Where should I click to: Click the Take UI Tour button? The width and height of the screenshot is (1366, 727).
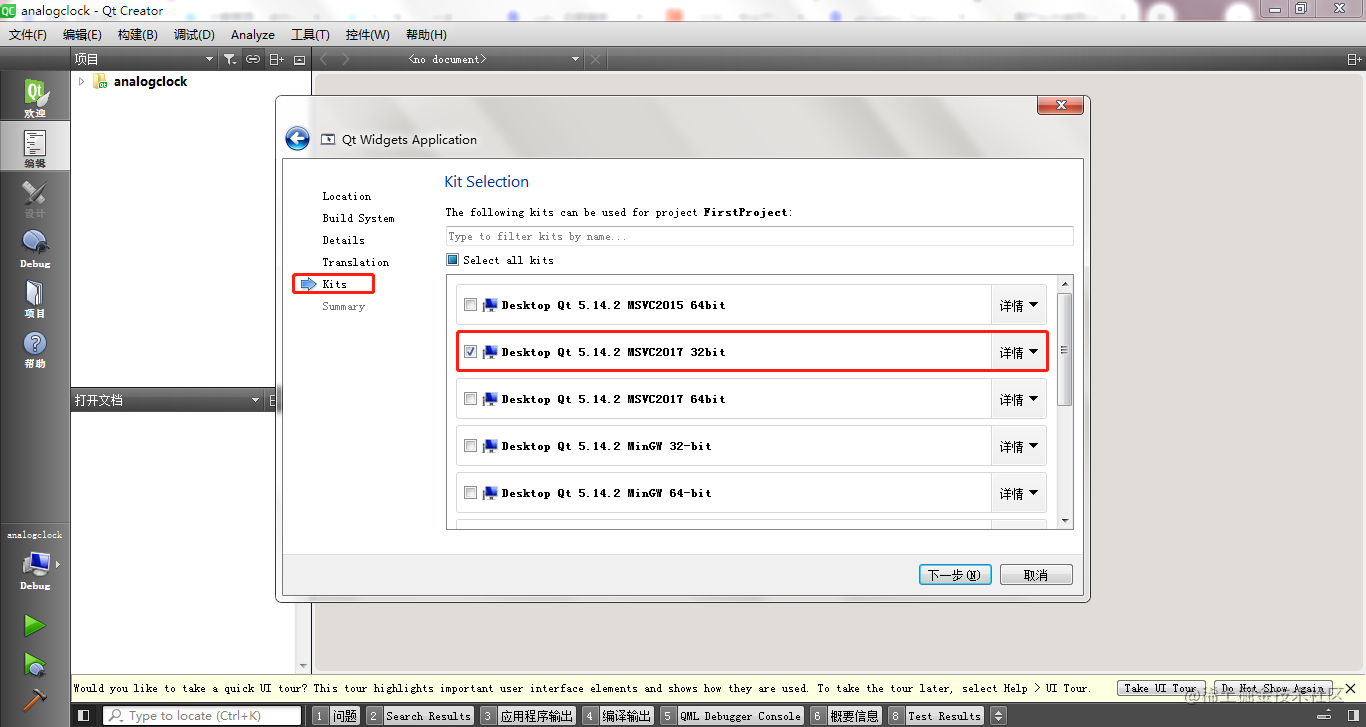pyautogui.click(x=1160, y=688)
